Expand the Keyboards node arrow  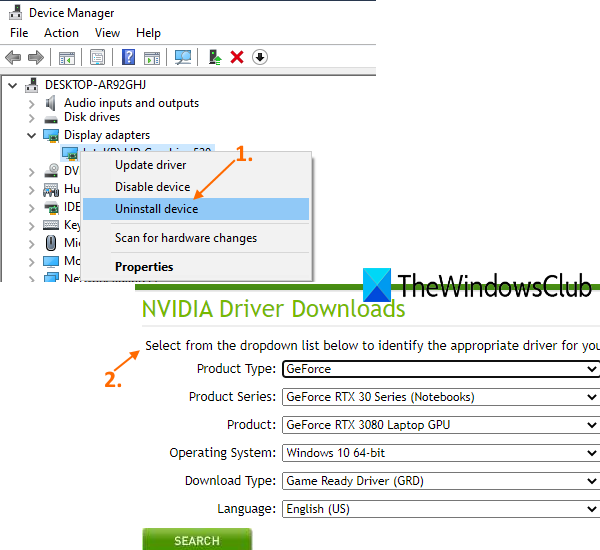[x=31, y=226]
